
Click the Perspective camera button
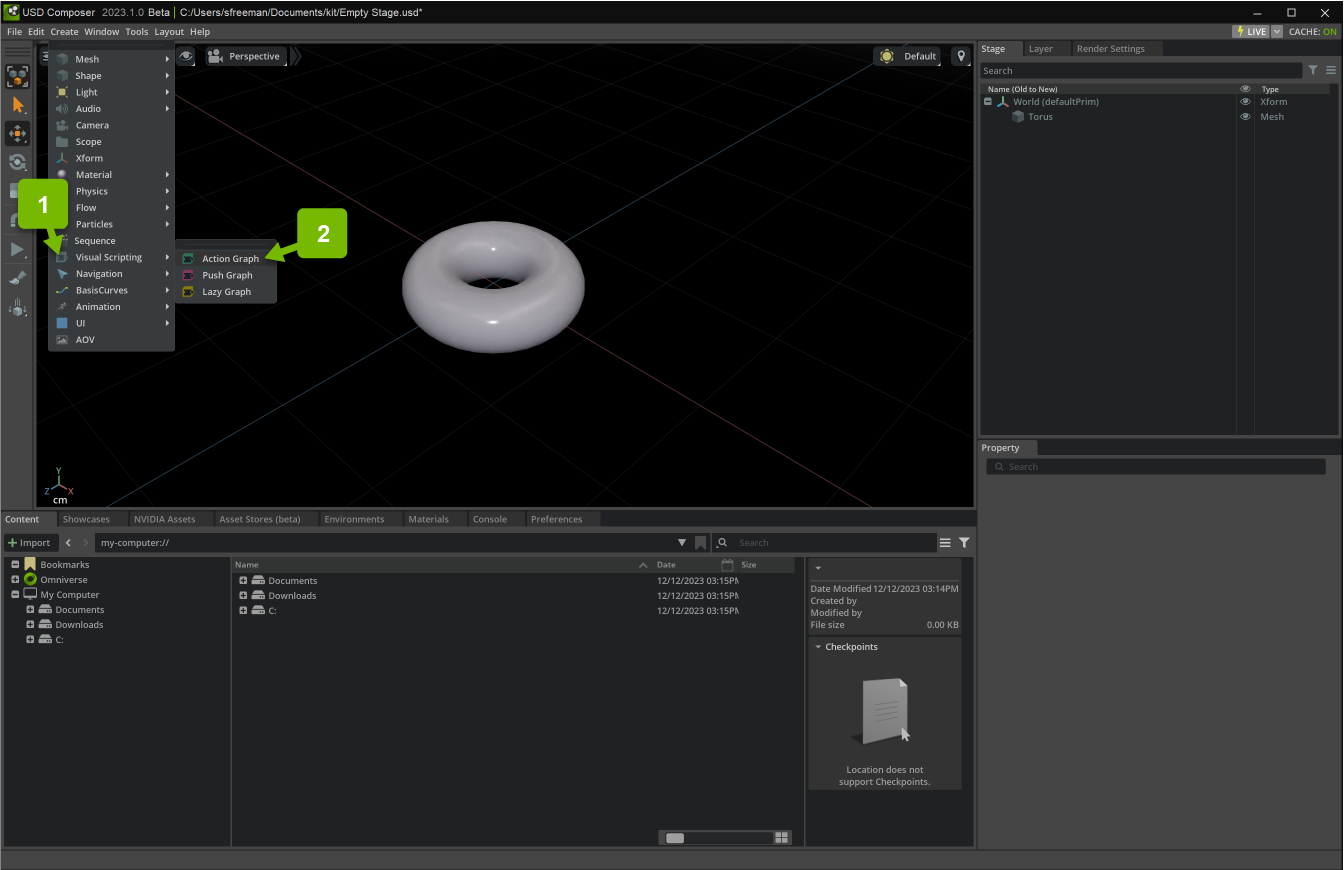point(246,56)
